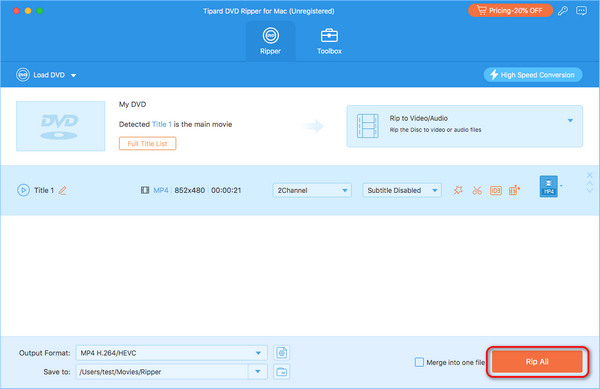Click the 852x480 resolution text
600x389 pixels.
(x=189, y=190)
